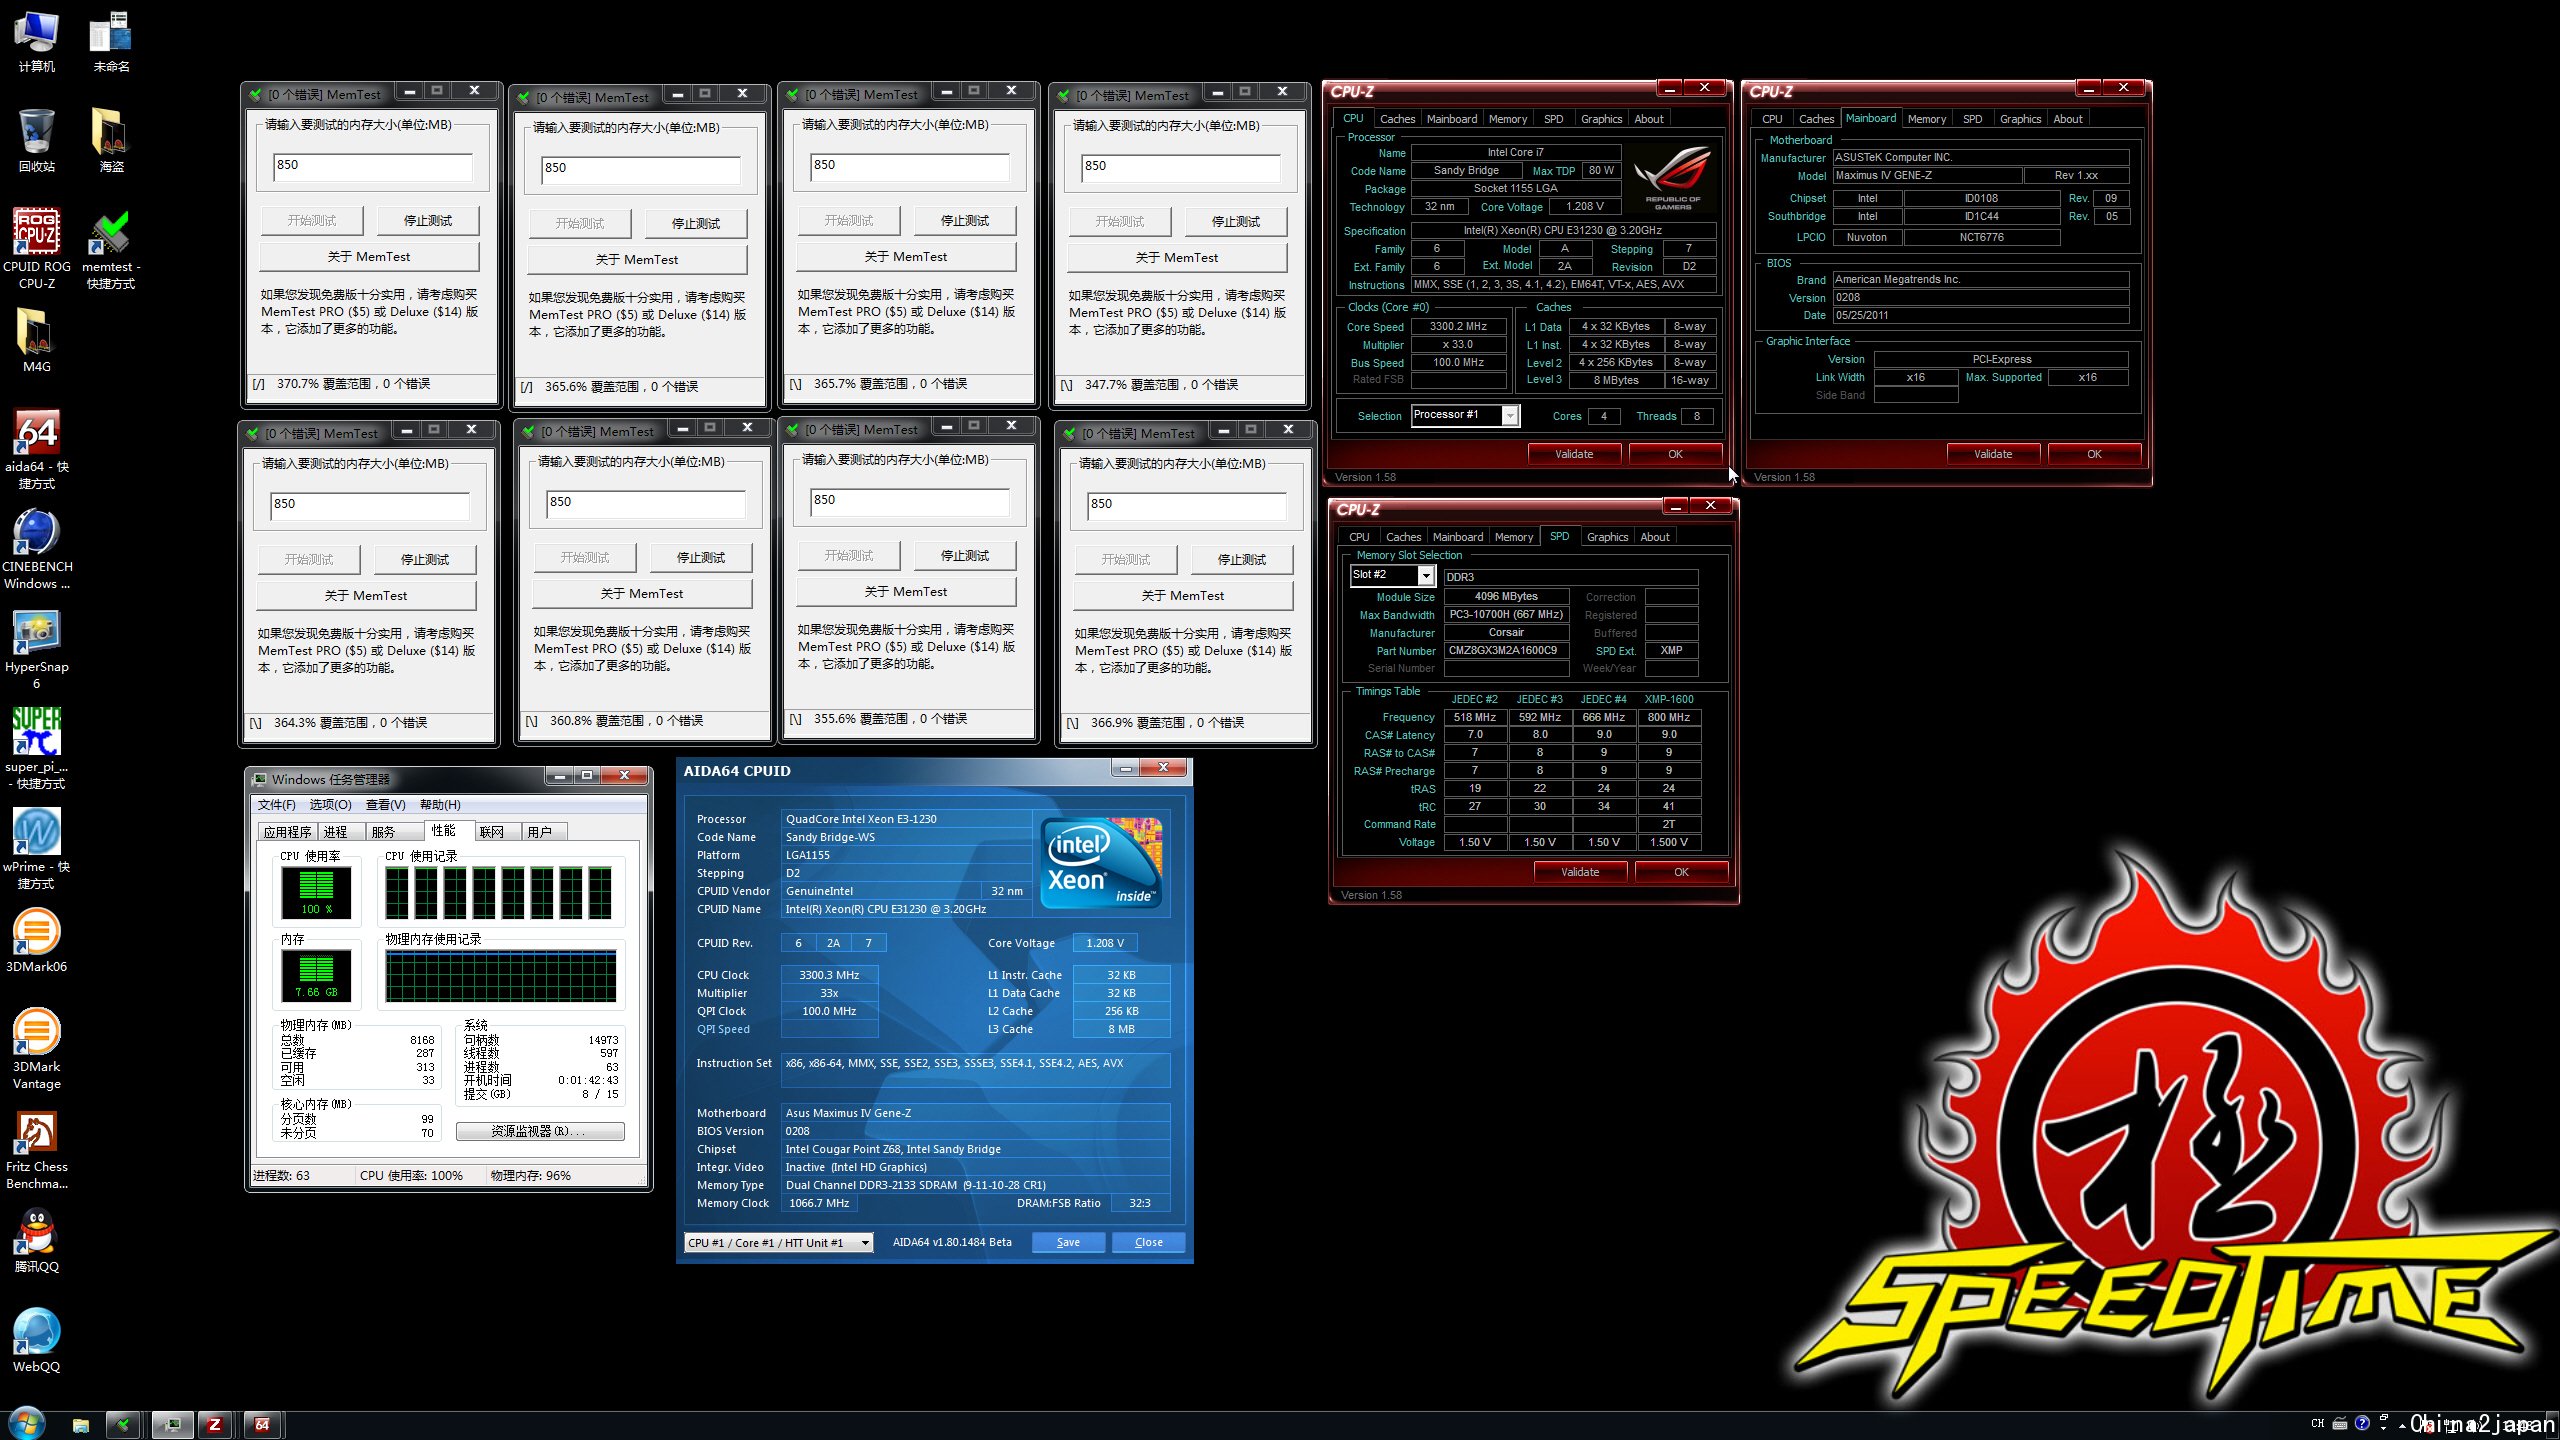Open 资源监视器 from Task Manager

[540, 1131]
